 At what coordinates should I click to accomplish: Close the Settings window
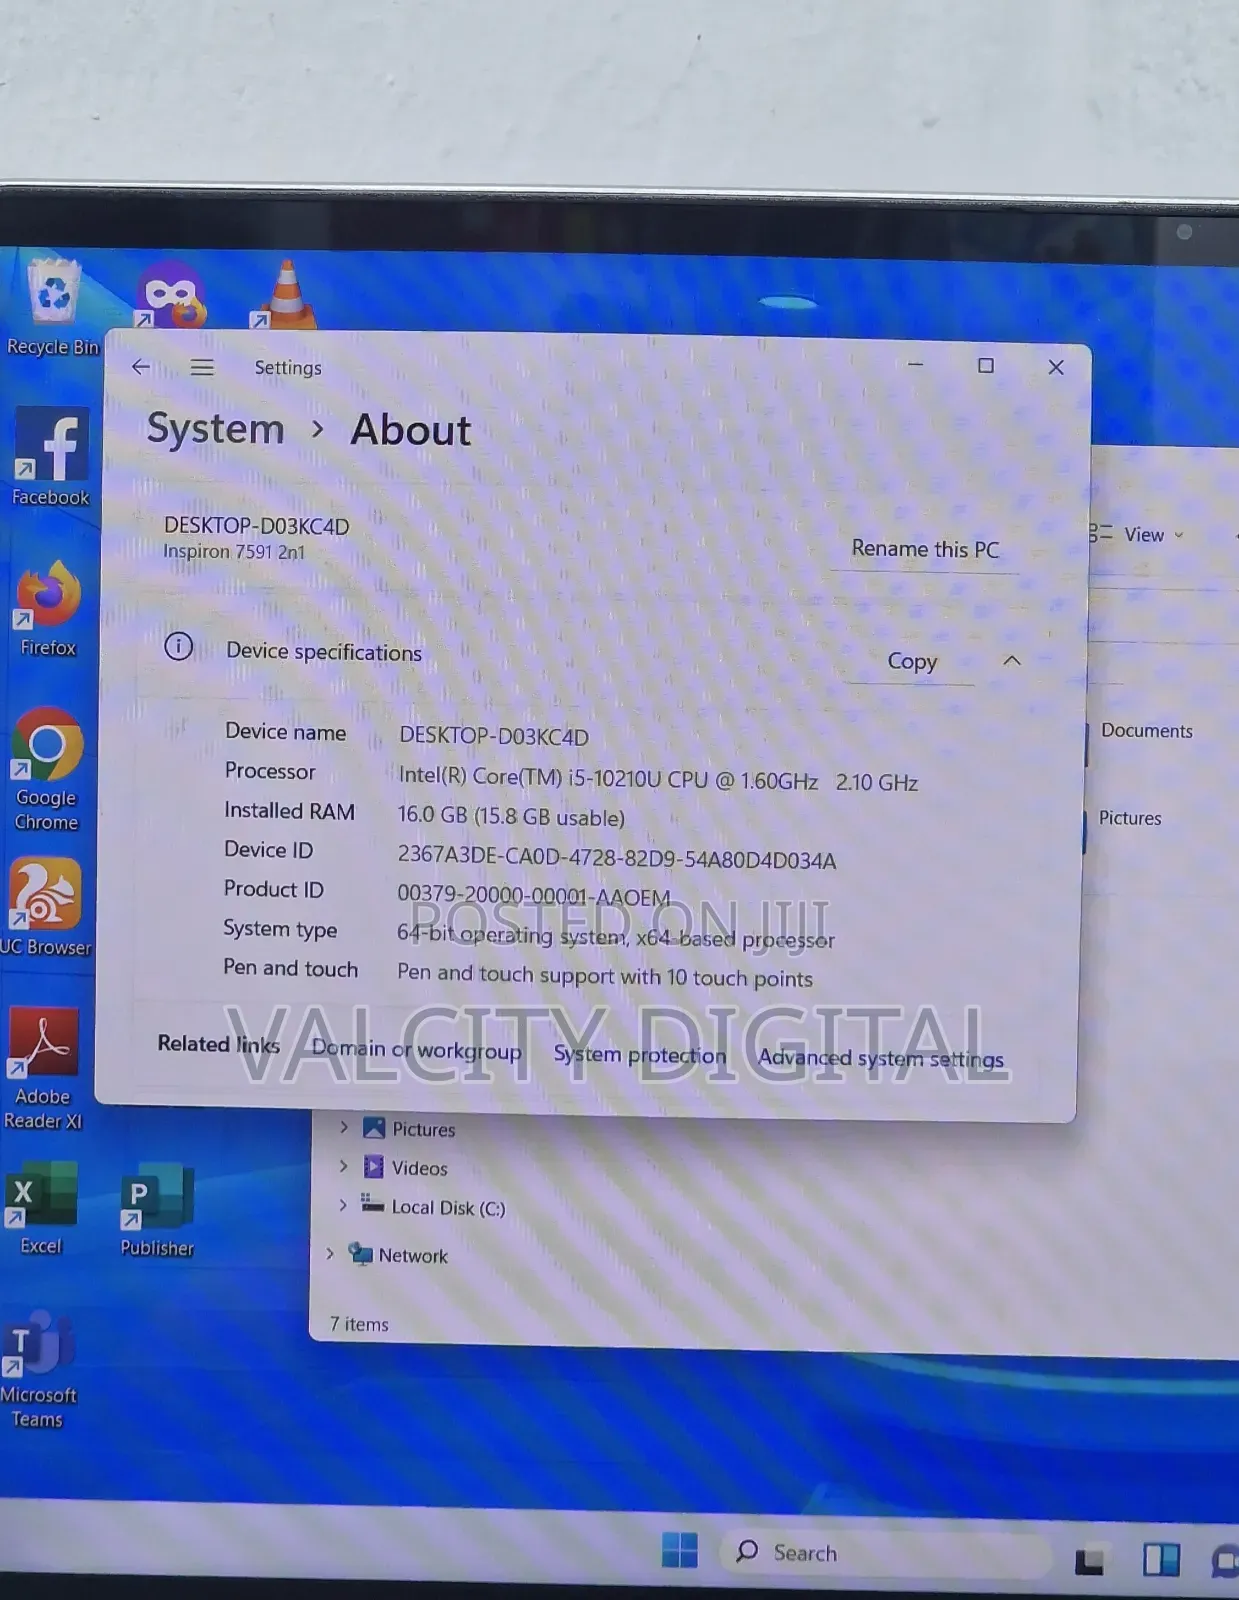1056,367
